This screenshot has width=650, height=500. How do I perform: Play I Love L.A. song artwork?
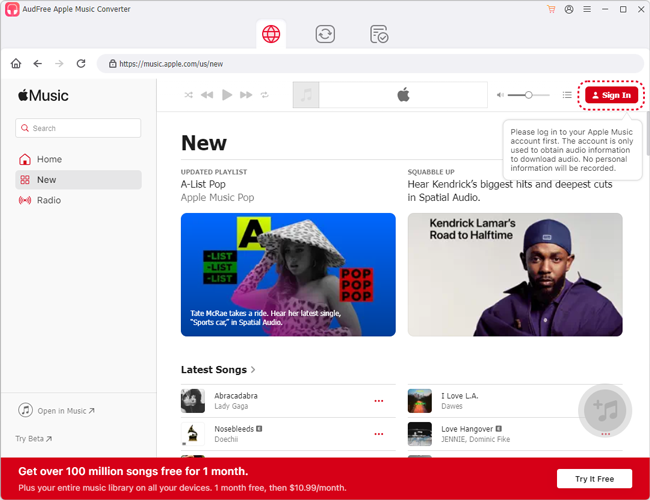pyautogui.click(x=420, y=401)
